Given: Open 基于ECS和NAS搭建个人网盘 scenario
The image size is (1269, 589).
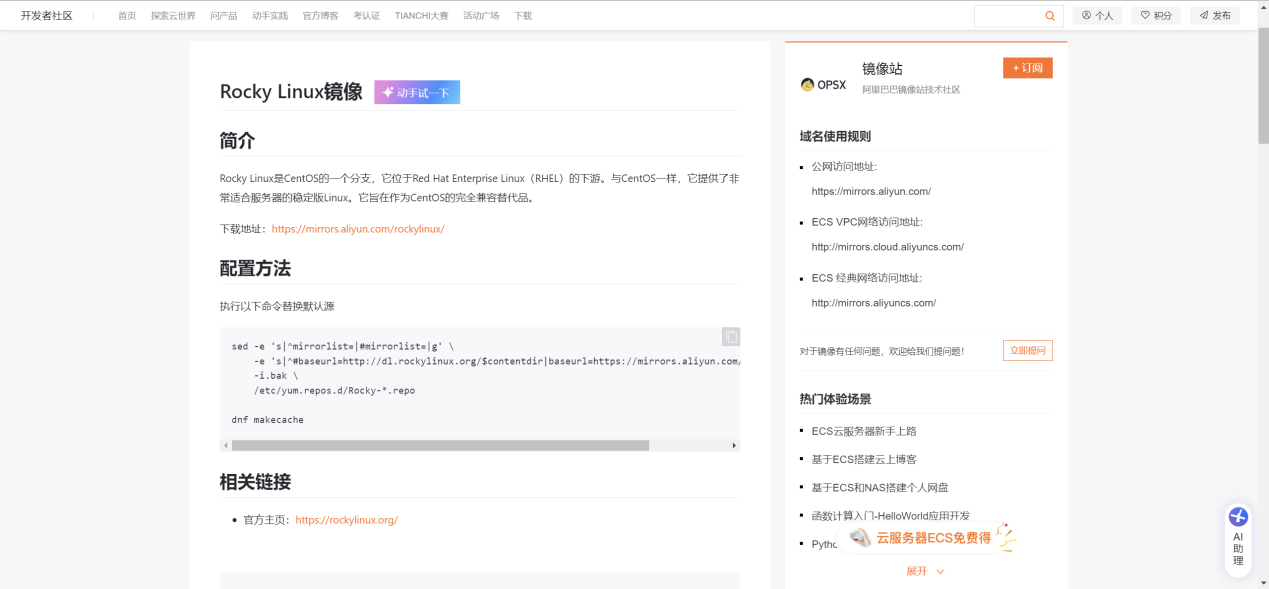Looking at the screenshot, I should [x=879, y=487].
